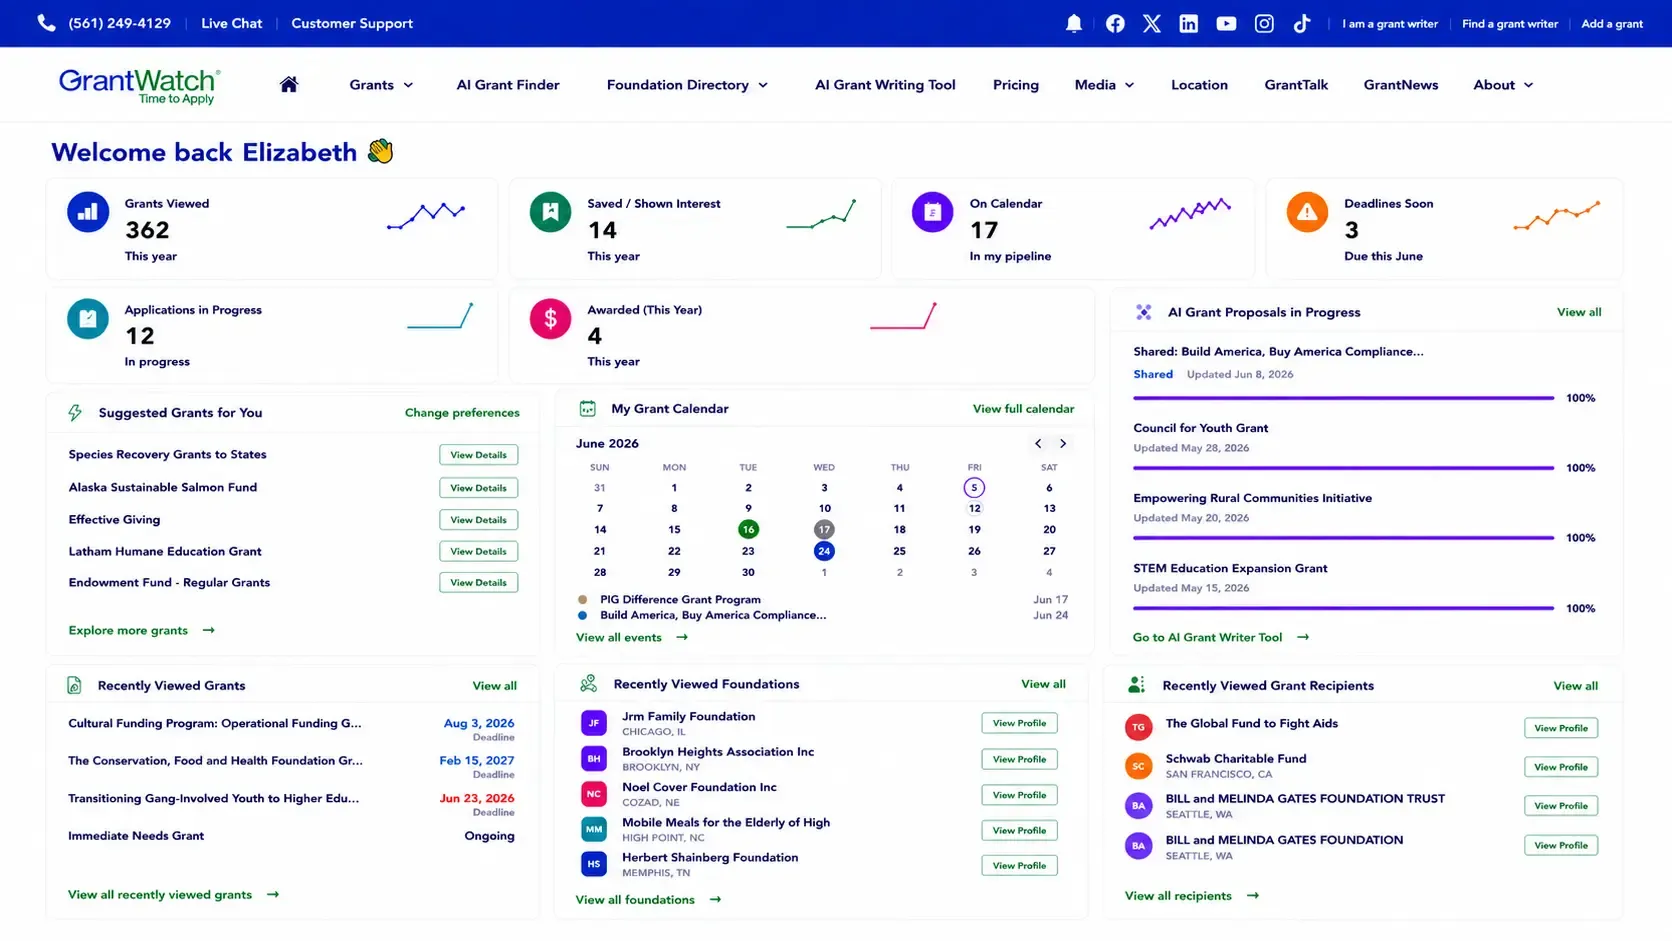
Task: Click the phone icon in top bar
Action: pyautogui.click(x=46, y=23)
